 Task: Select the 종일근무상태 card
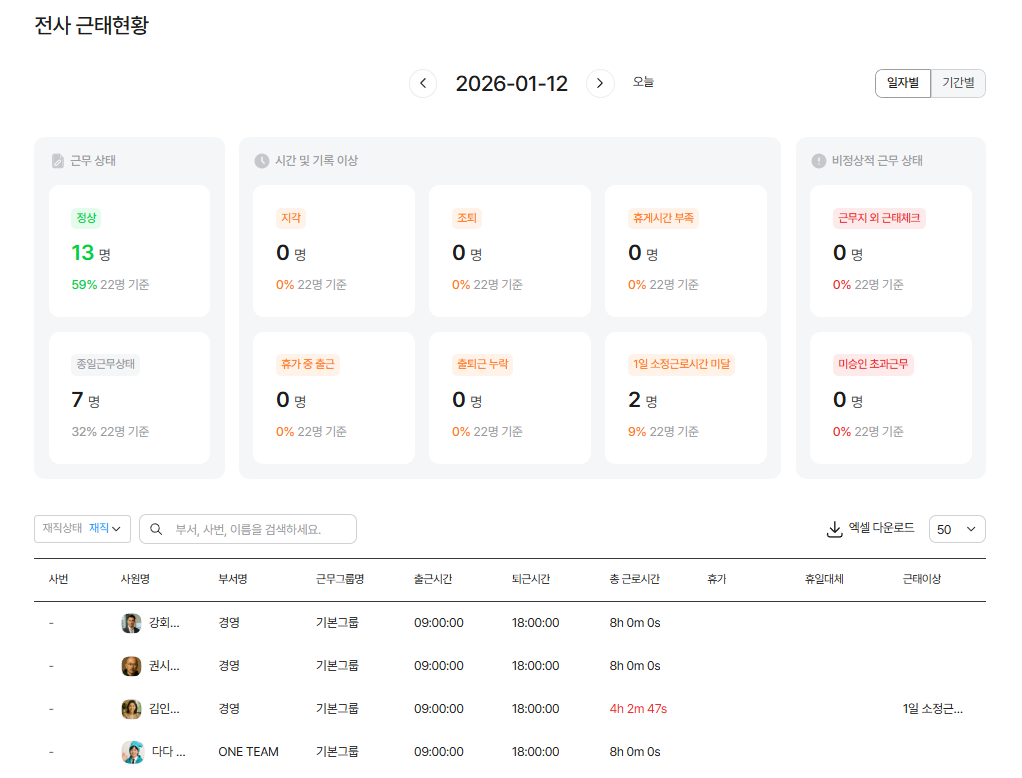129,398
